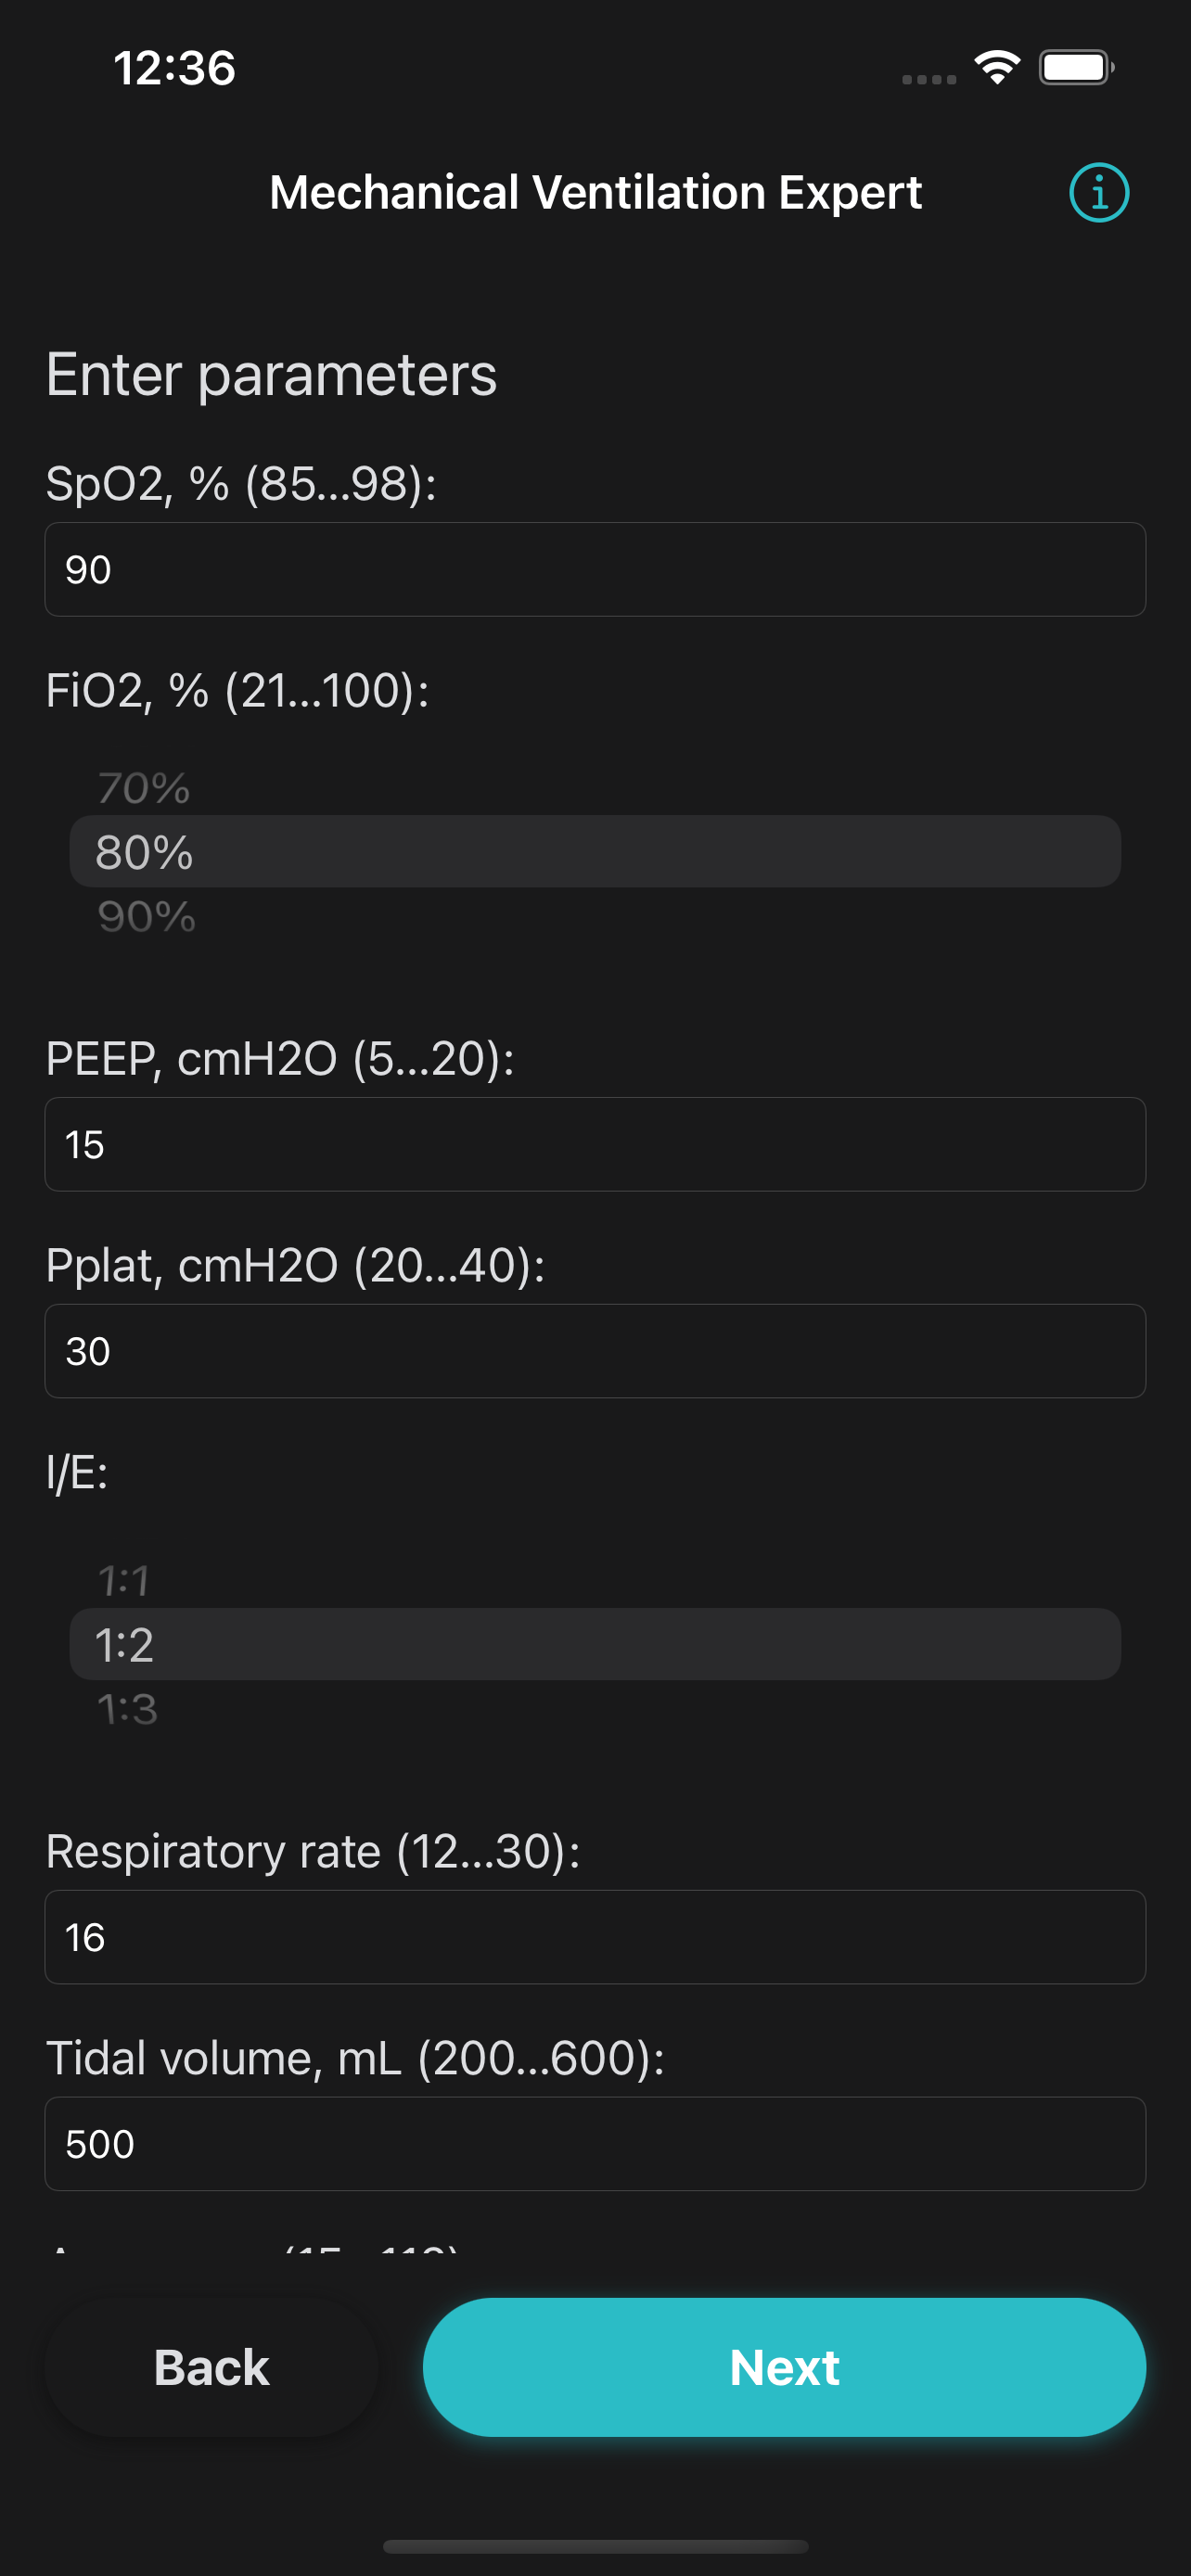Tap the Mechanical Ventilation Expert title
Viewport: 1191px width, 2576px height.
(595, 192)
